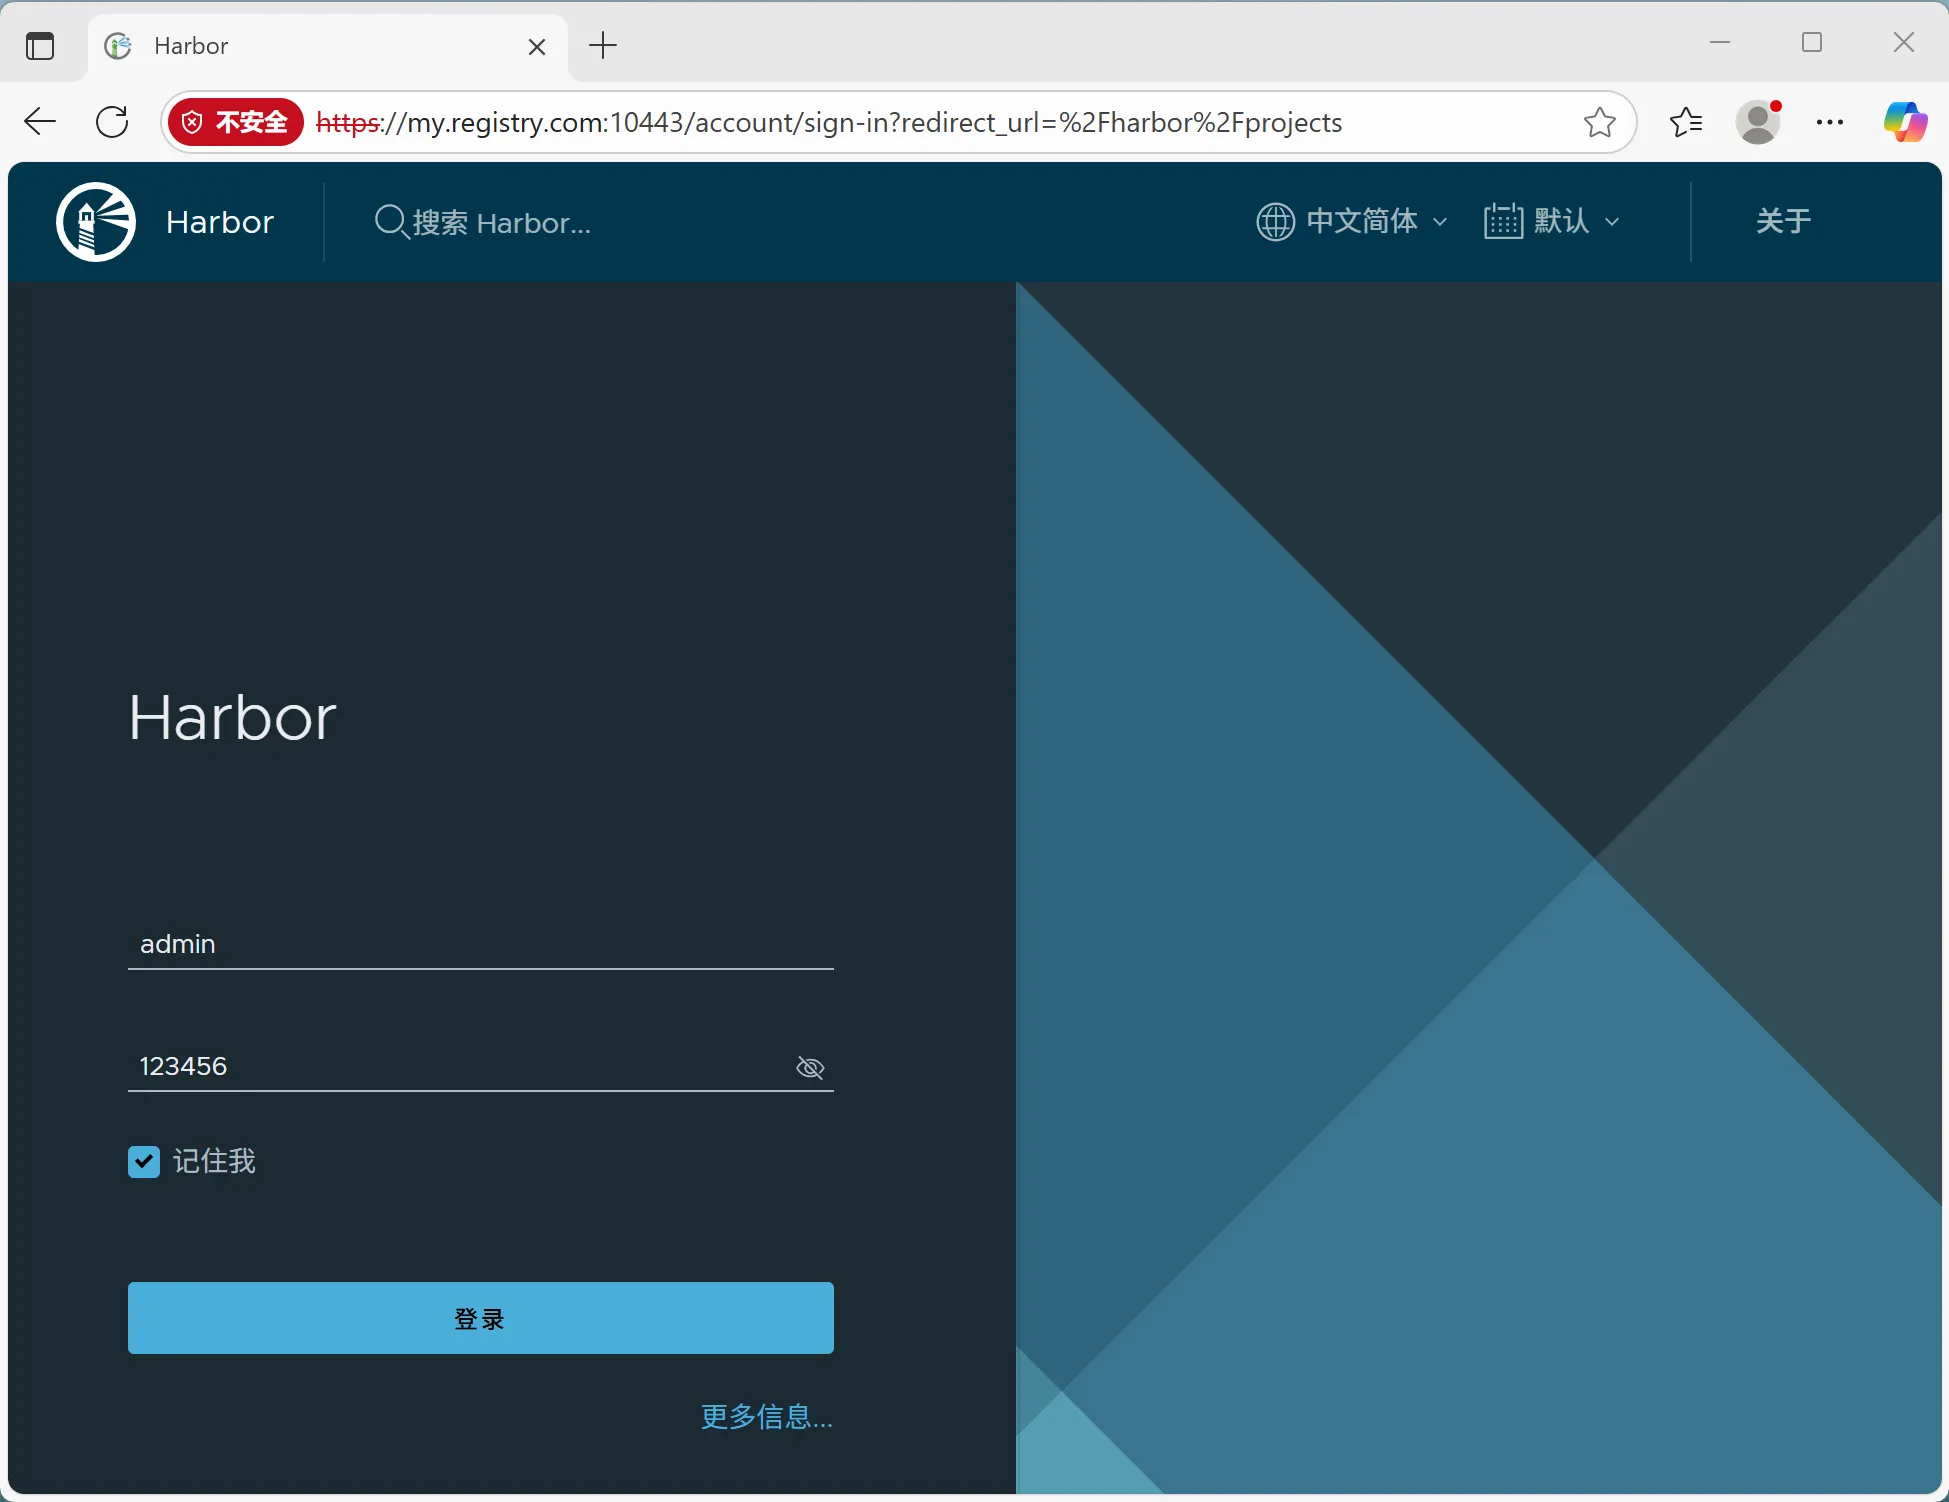The width and height of the screenshot is (1949, 1502).
Task: Click the 不安全 security badge
Action: [236, 122]
